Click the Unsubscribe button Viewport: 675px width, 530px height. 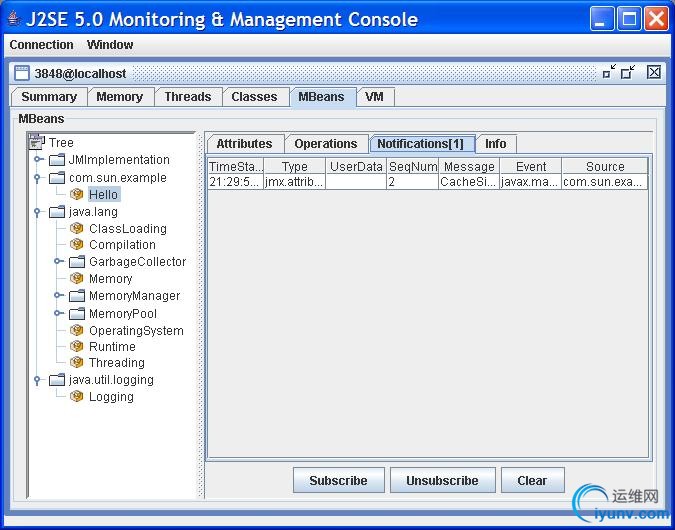(x=443, y=480)
